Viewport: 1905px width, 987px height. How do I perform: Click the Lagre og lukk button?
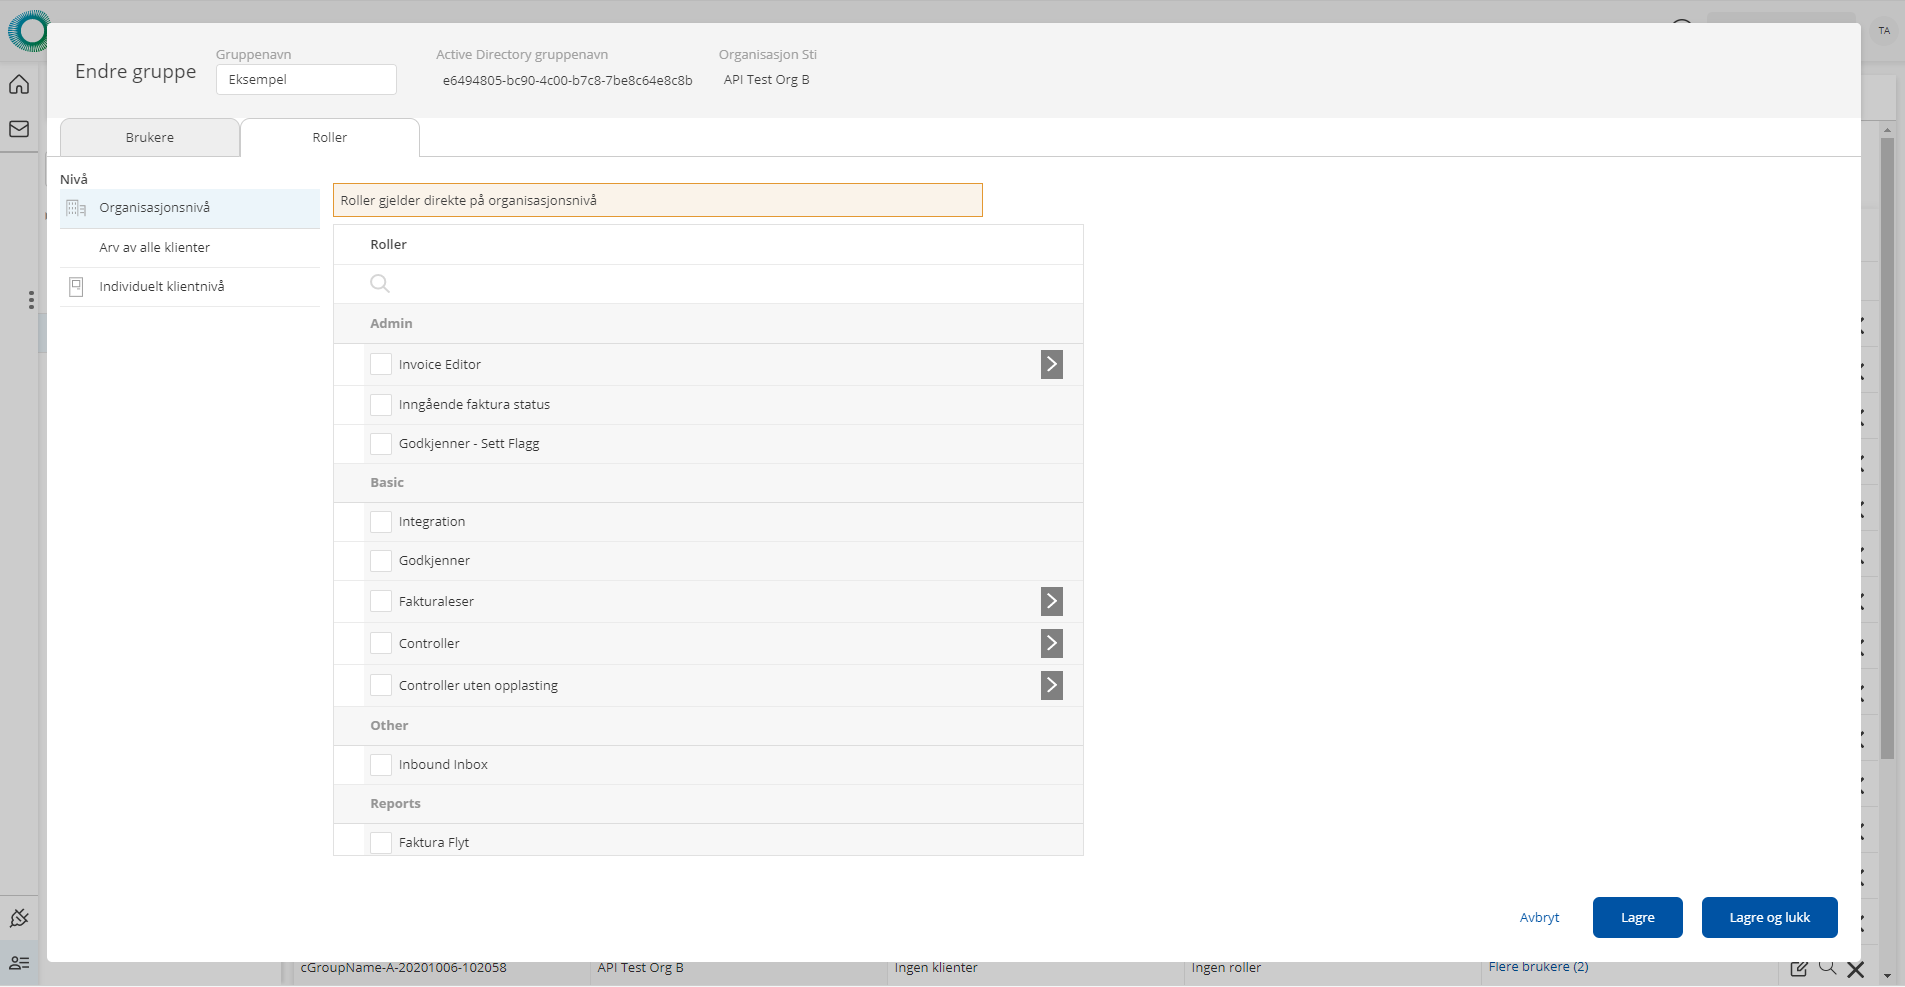coord(1769,917)
